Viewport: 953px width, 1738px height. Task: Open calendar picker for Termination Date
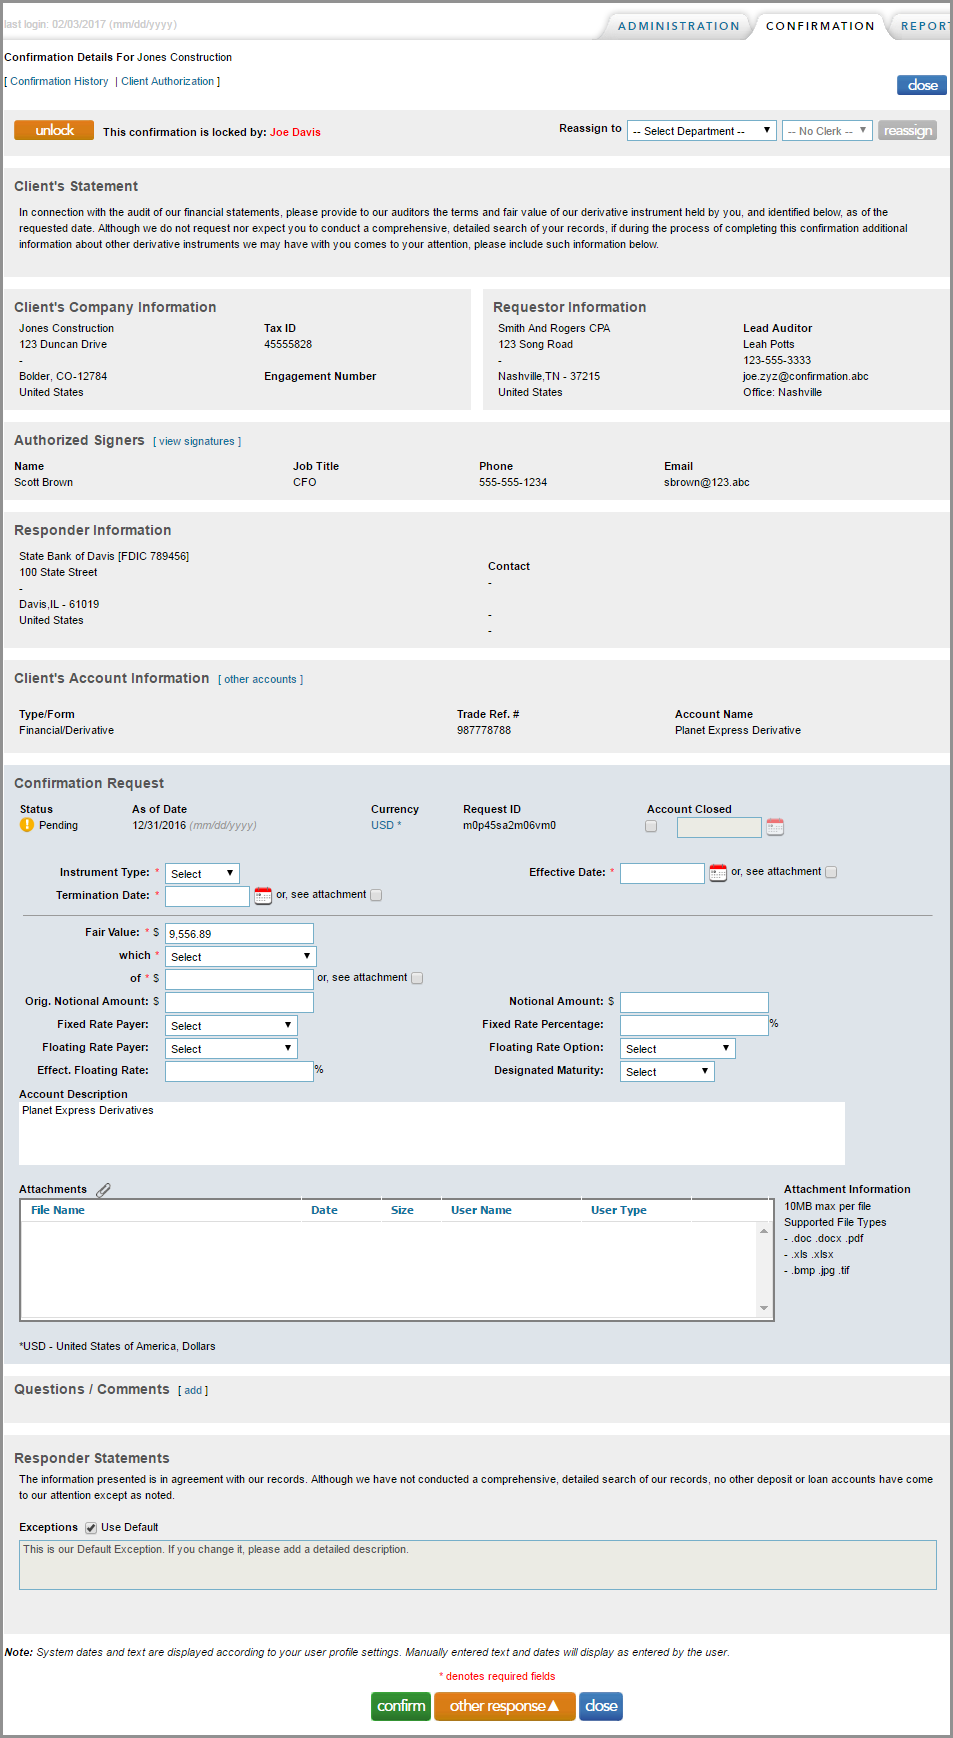pos(263,896)
